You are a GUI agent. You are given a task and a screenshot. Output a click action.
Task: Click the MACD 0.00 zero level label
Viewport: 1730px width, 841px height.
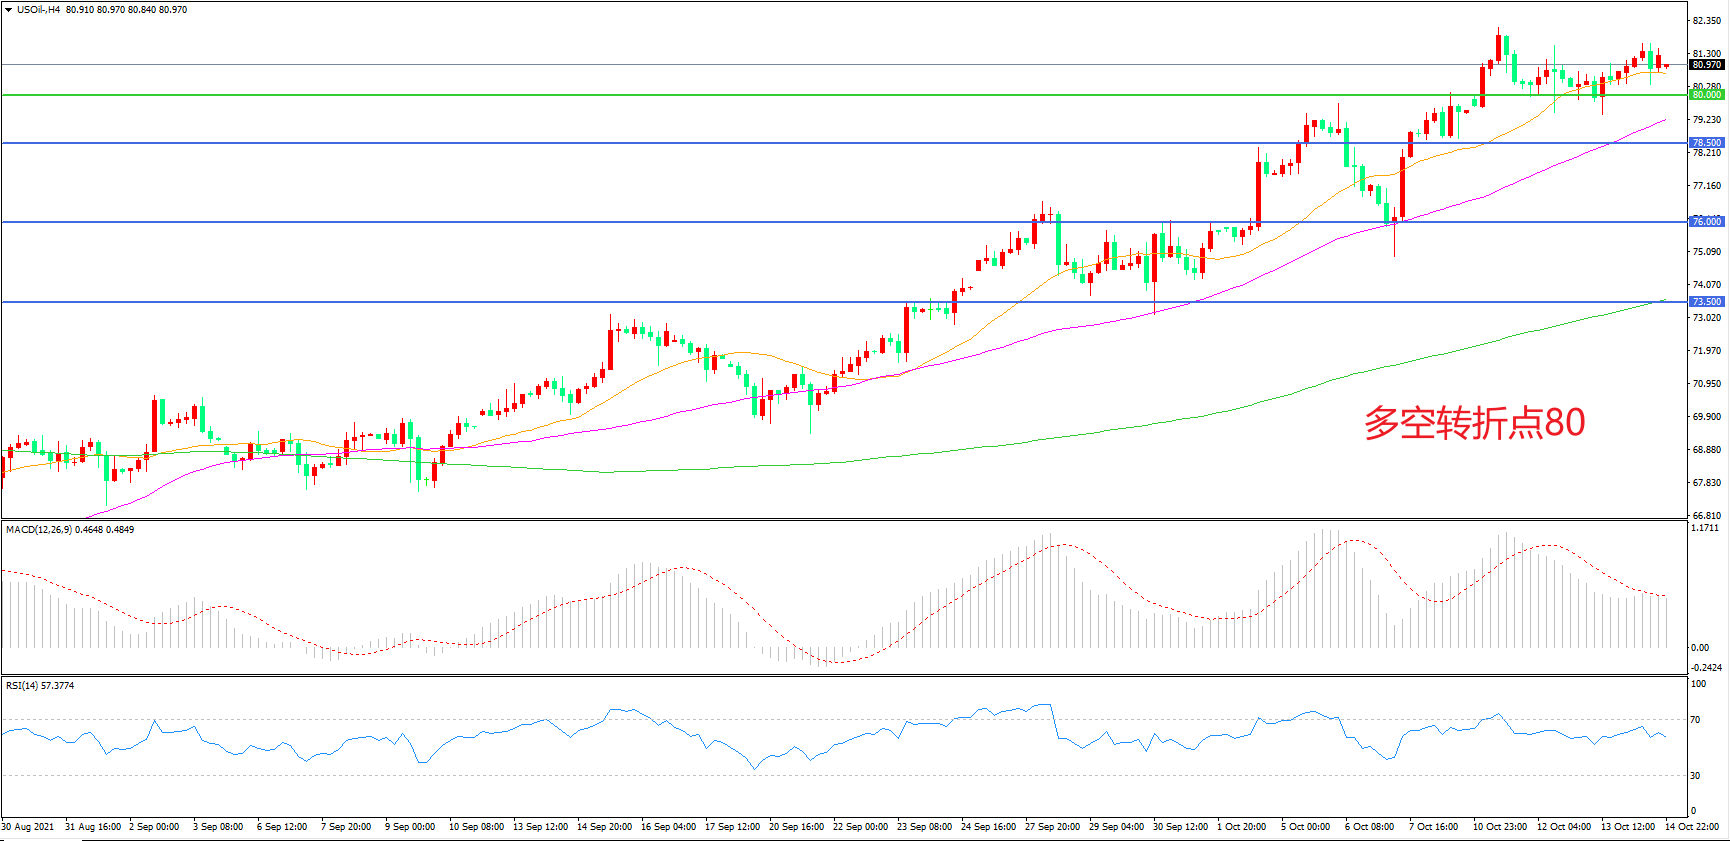coord(1700,648)
